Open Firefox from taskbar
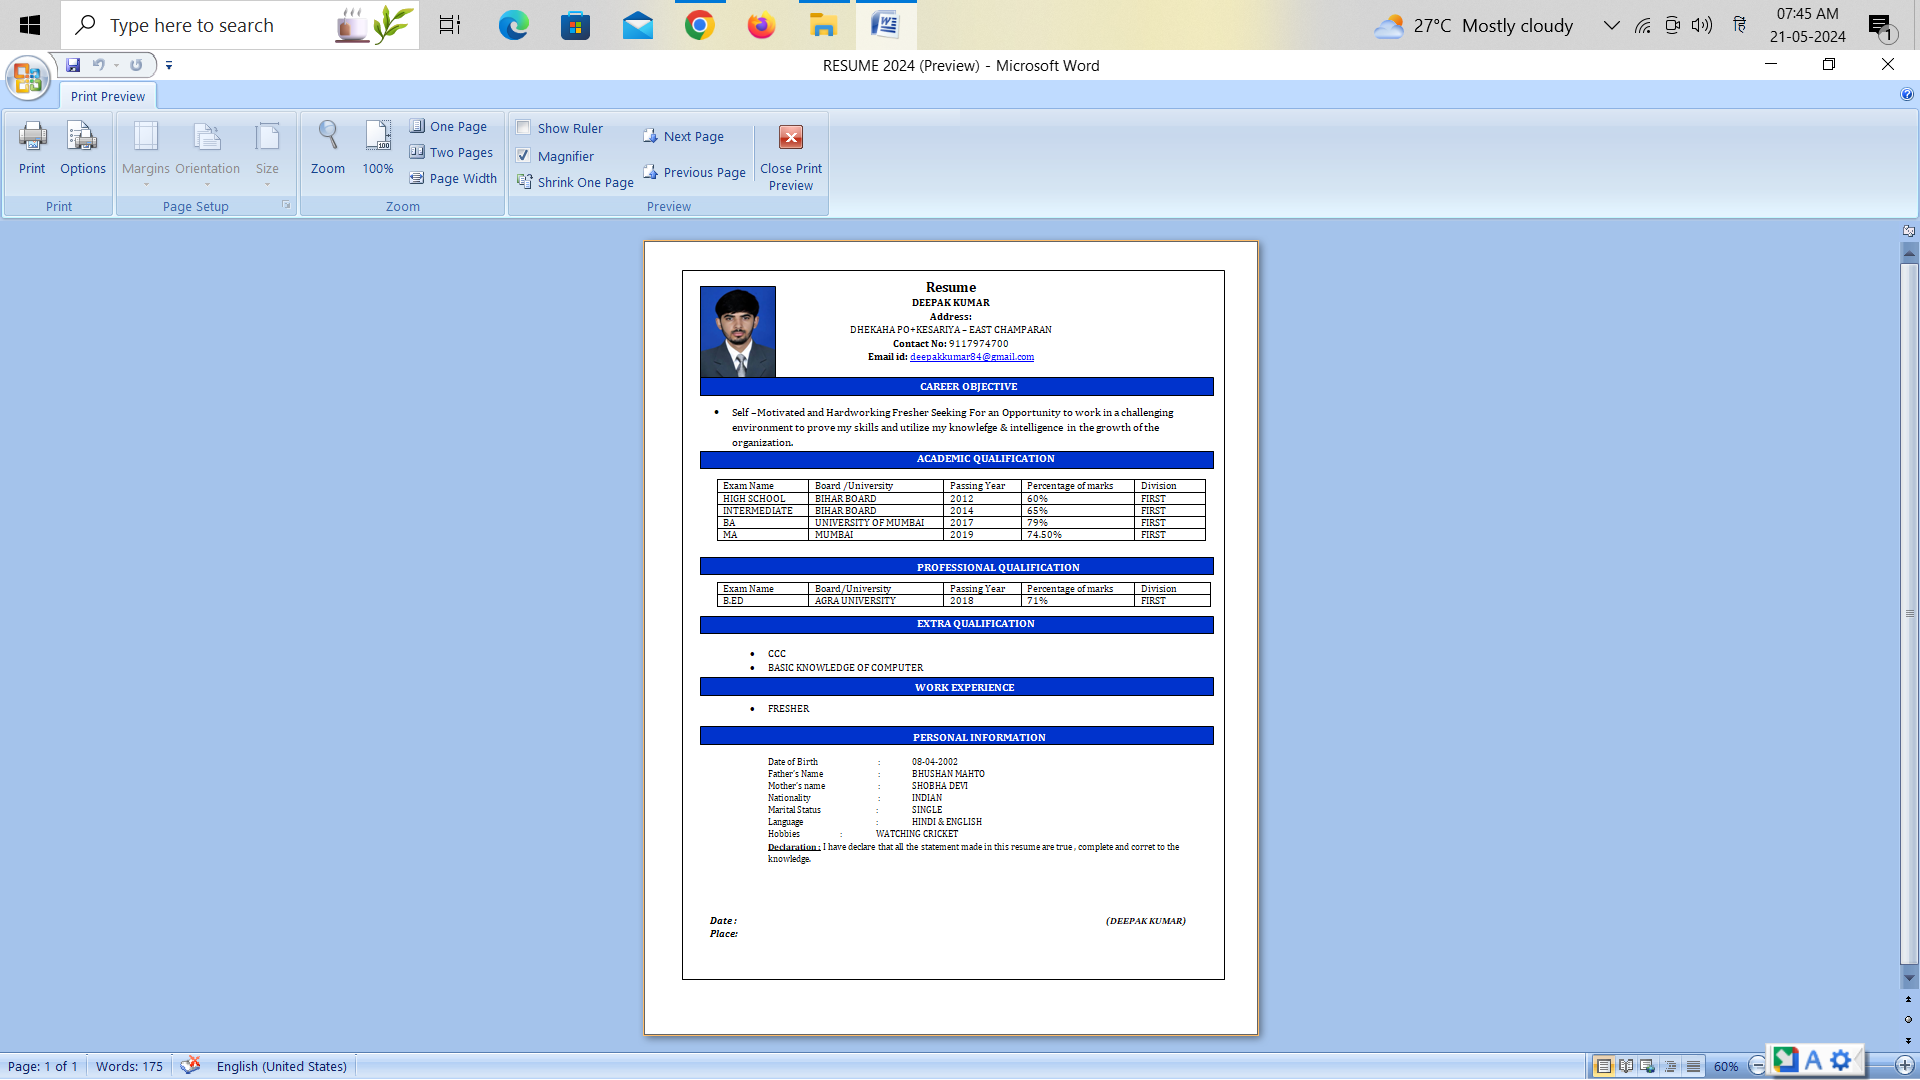The height and width of the screenshot is (1080, 1920). click(761, 25)
